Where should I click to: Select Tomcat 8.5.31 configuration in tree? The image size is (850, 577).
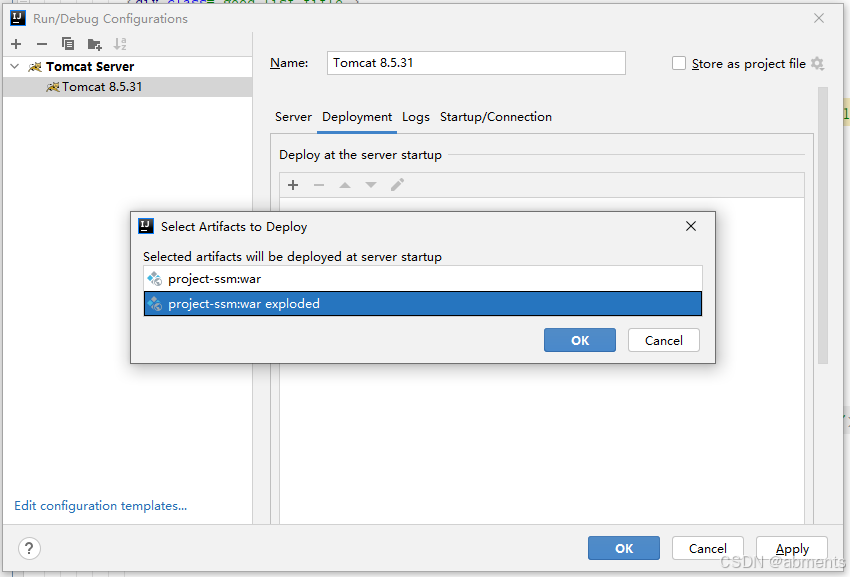[x=127, y=87]
